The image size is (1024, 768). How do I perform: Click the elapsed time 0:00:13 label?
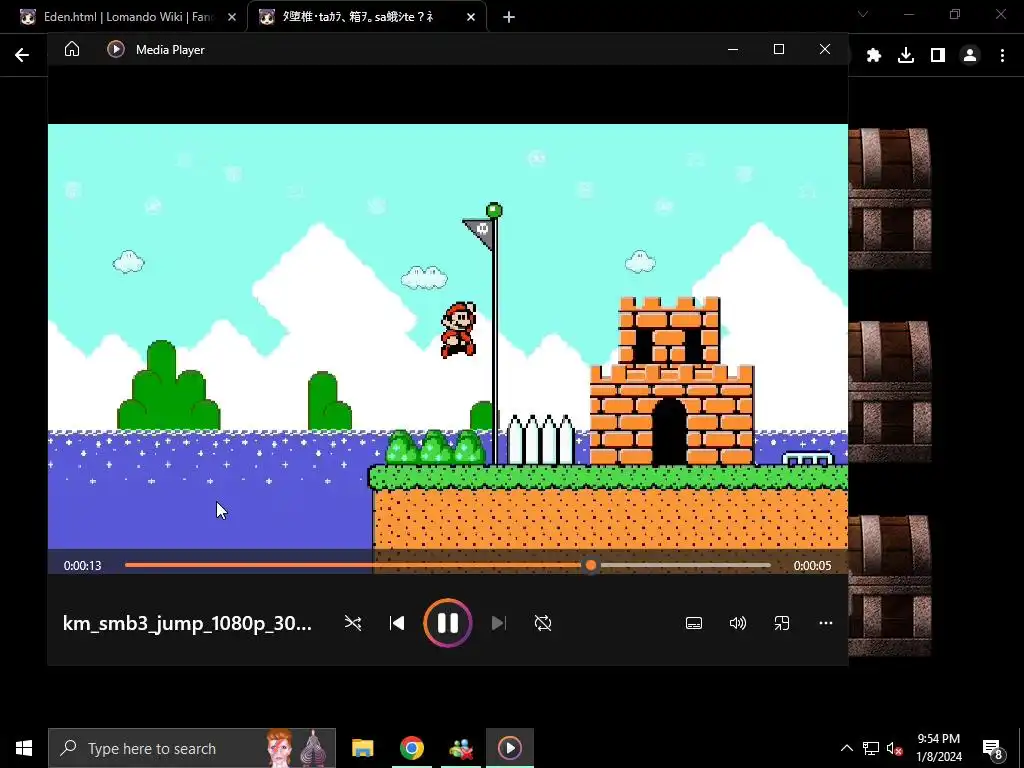tap(82, 566)
